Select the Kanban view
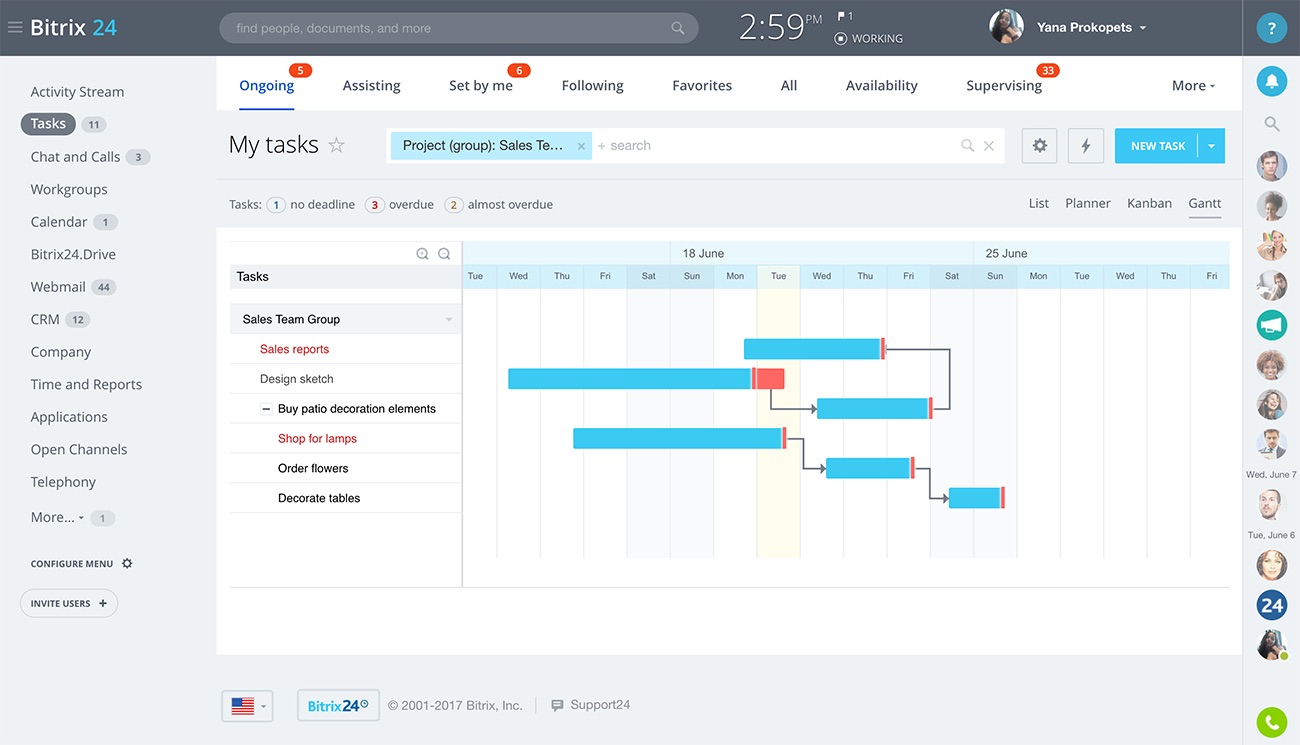 point(1149,203)
